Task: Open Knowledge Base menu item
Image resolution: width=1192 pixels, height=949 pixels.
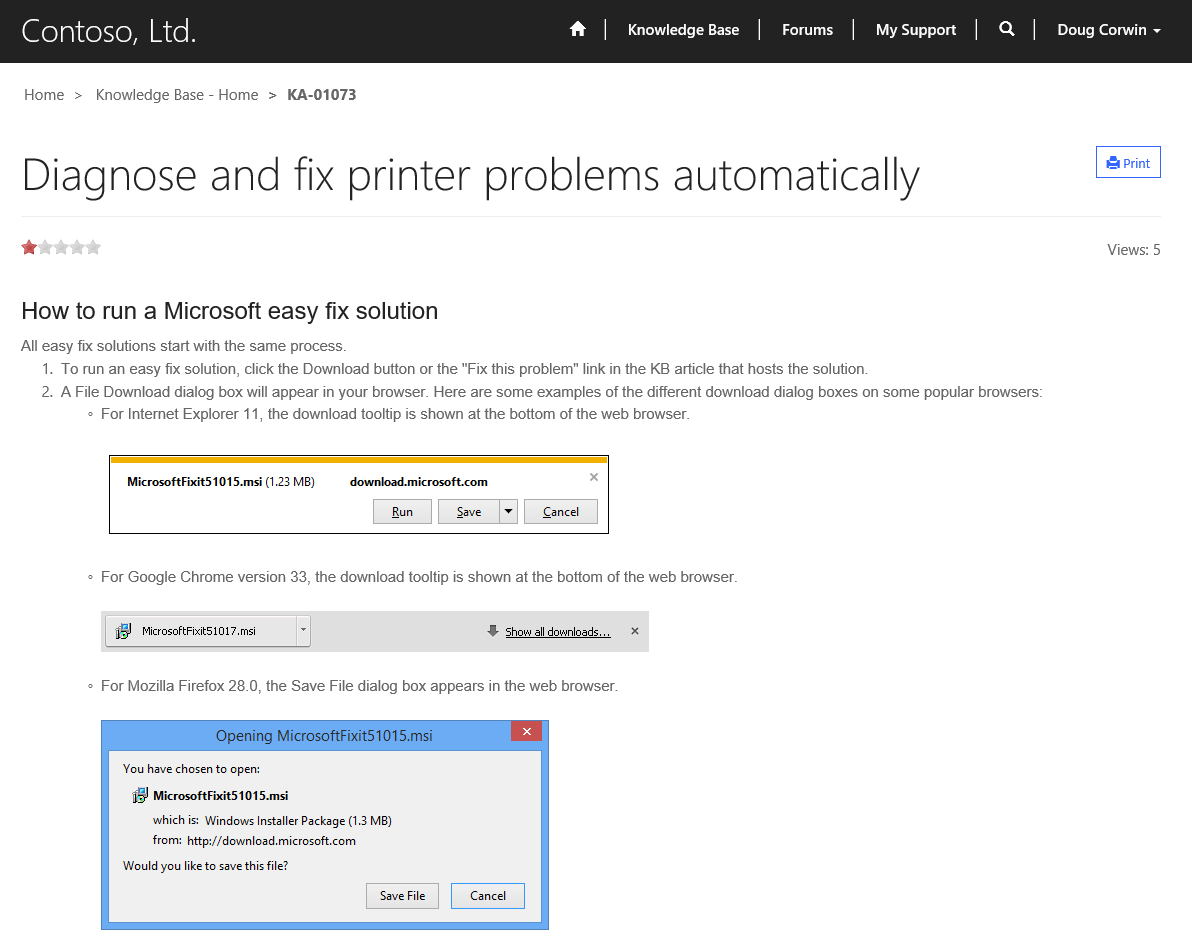Action: 683,30
